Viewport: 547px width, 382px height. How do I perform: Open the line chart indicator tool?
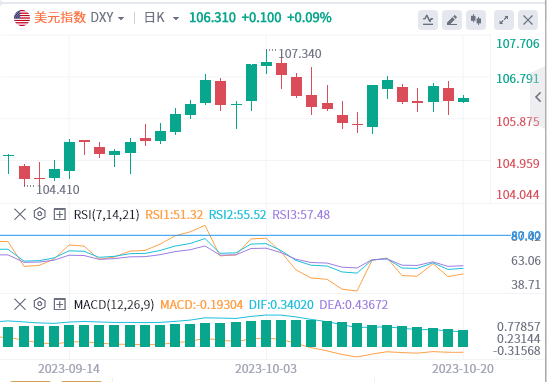click(x=428, y=20)
